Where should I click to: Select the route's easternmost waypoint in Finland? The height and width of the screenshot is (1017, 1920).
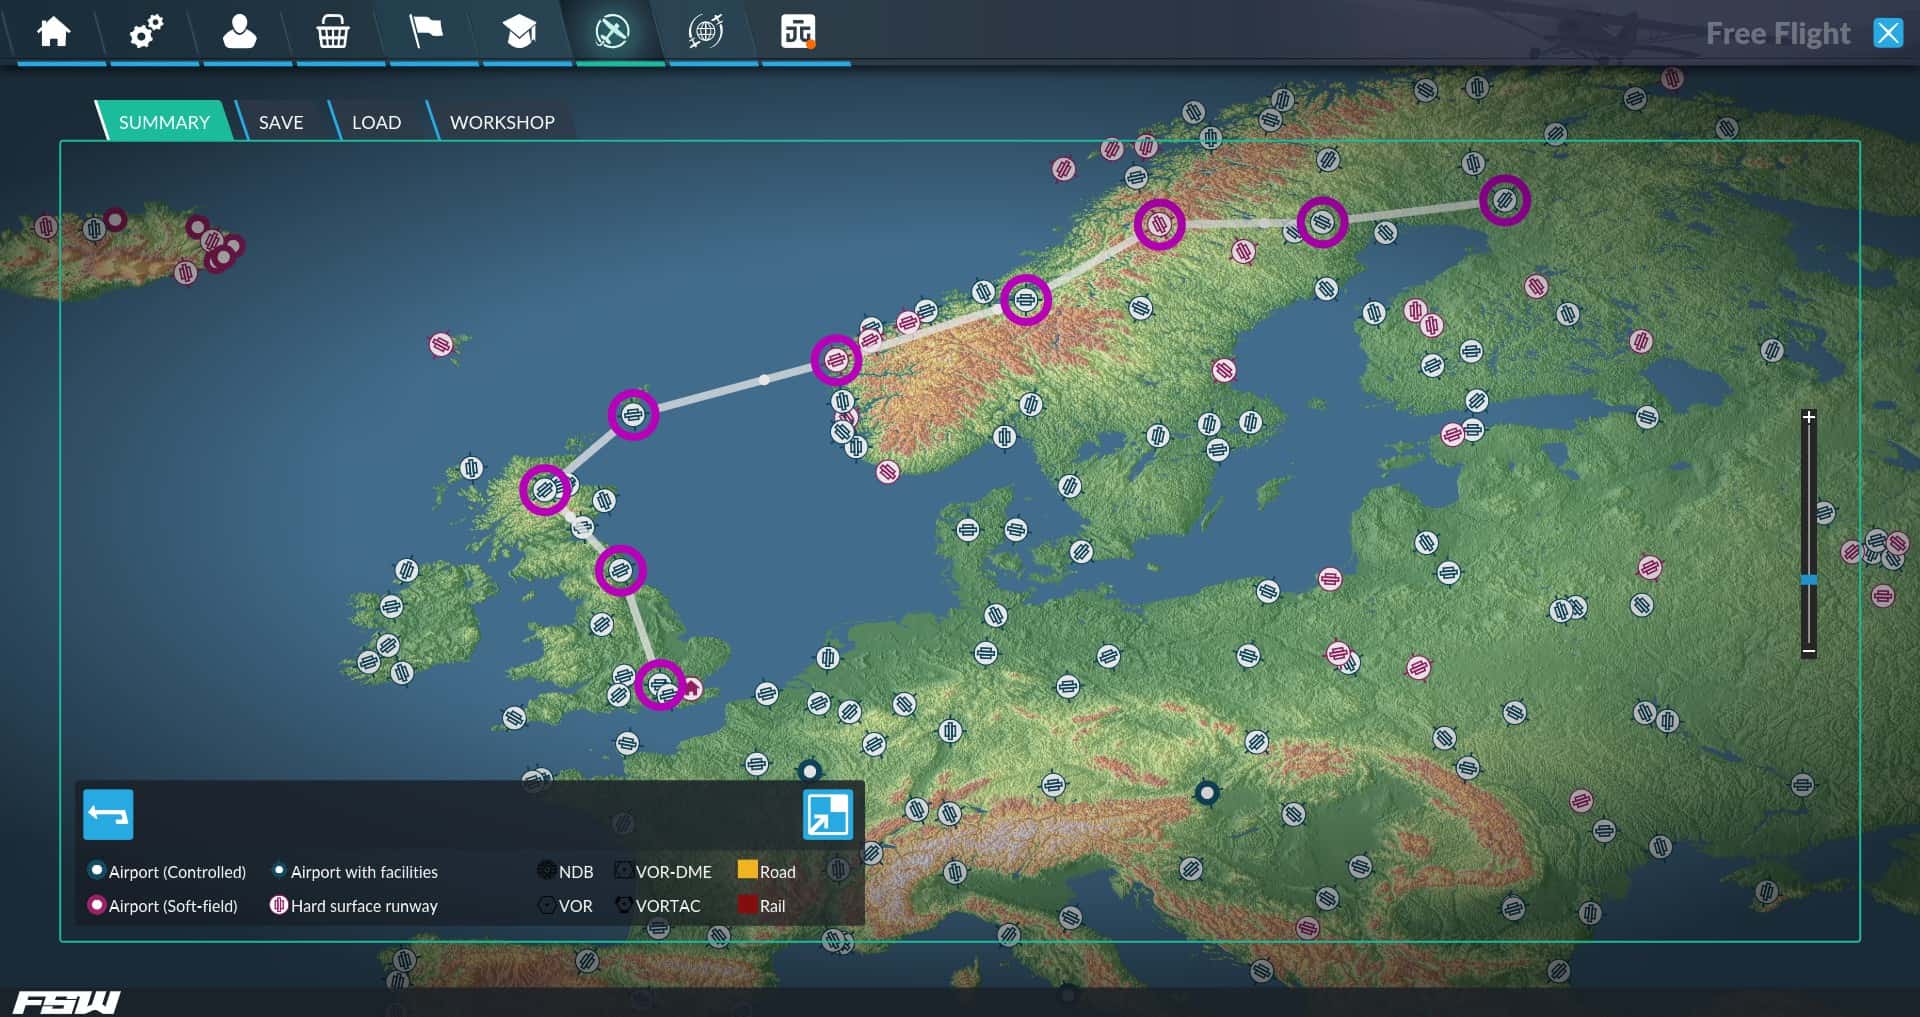click(1504, 200)
